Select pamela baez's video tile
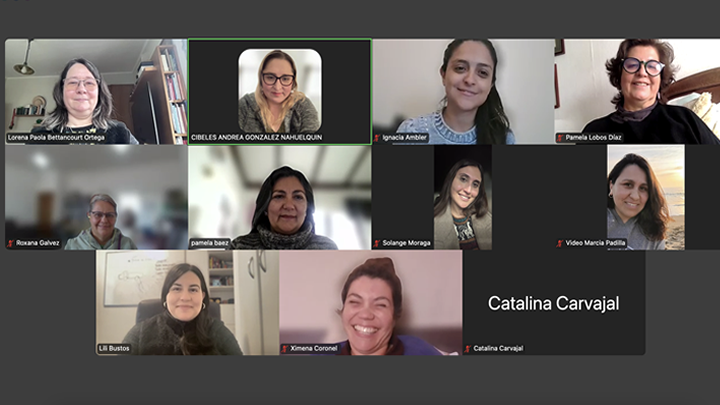720x405 pixels. pos(280,197)
